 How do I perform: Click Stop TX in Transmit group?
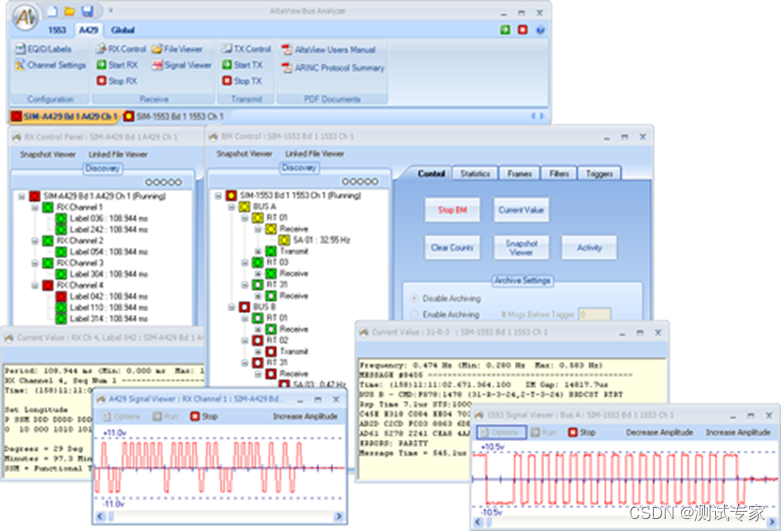[x=242, y=81]
